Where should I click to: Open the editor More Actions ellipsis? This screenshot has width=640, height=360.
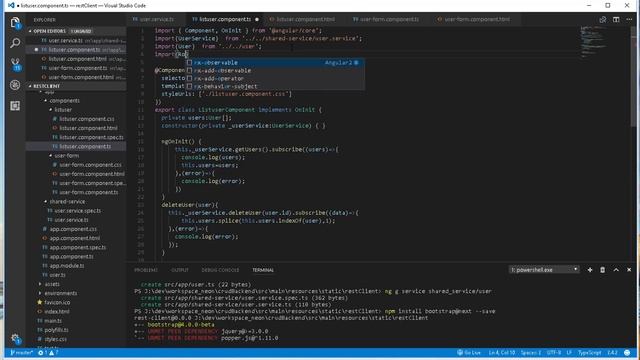[629, 20]
